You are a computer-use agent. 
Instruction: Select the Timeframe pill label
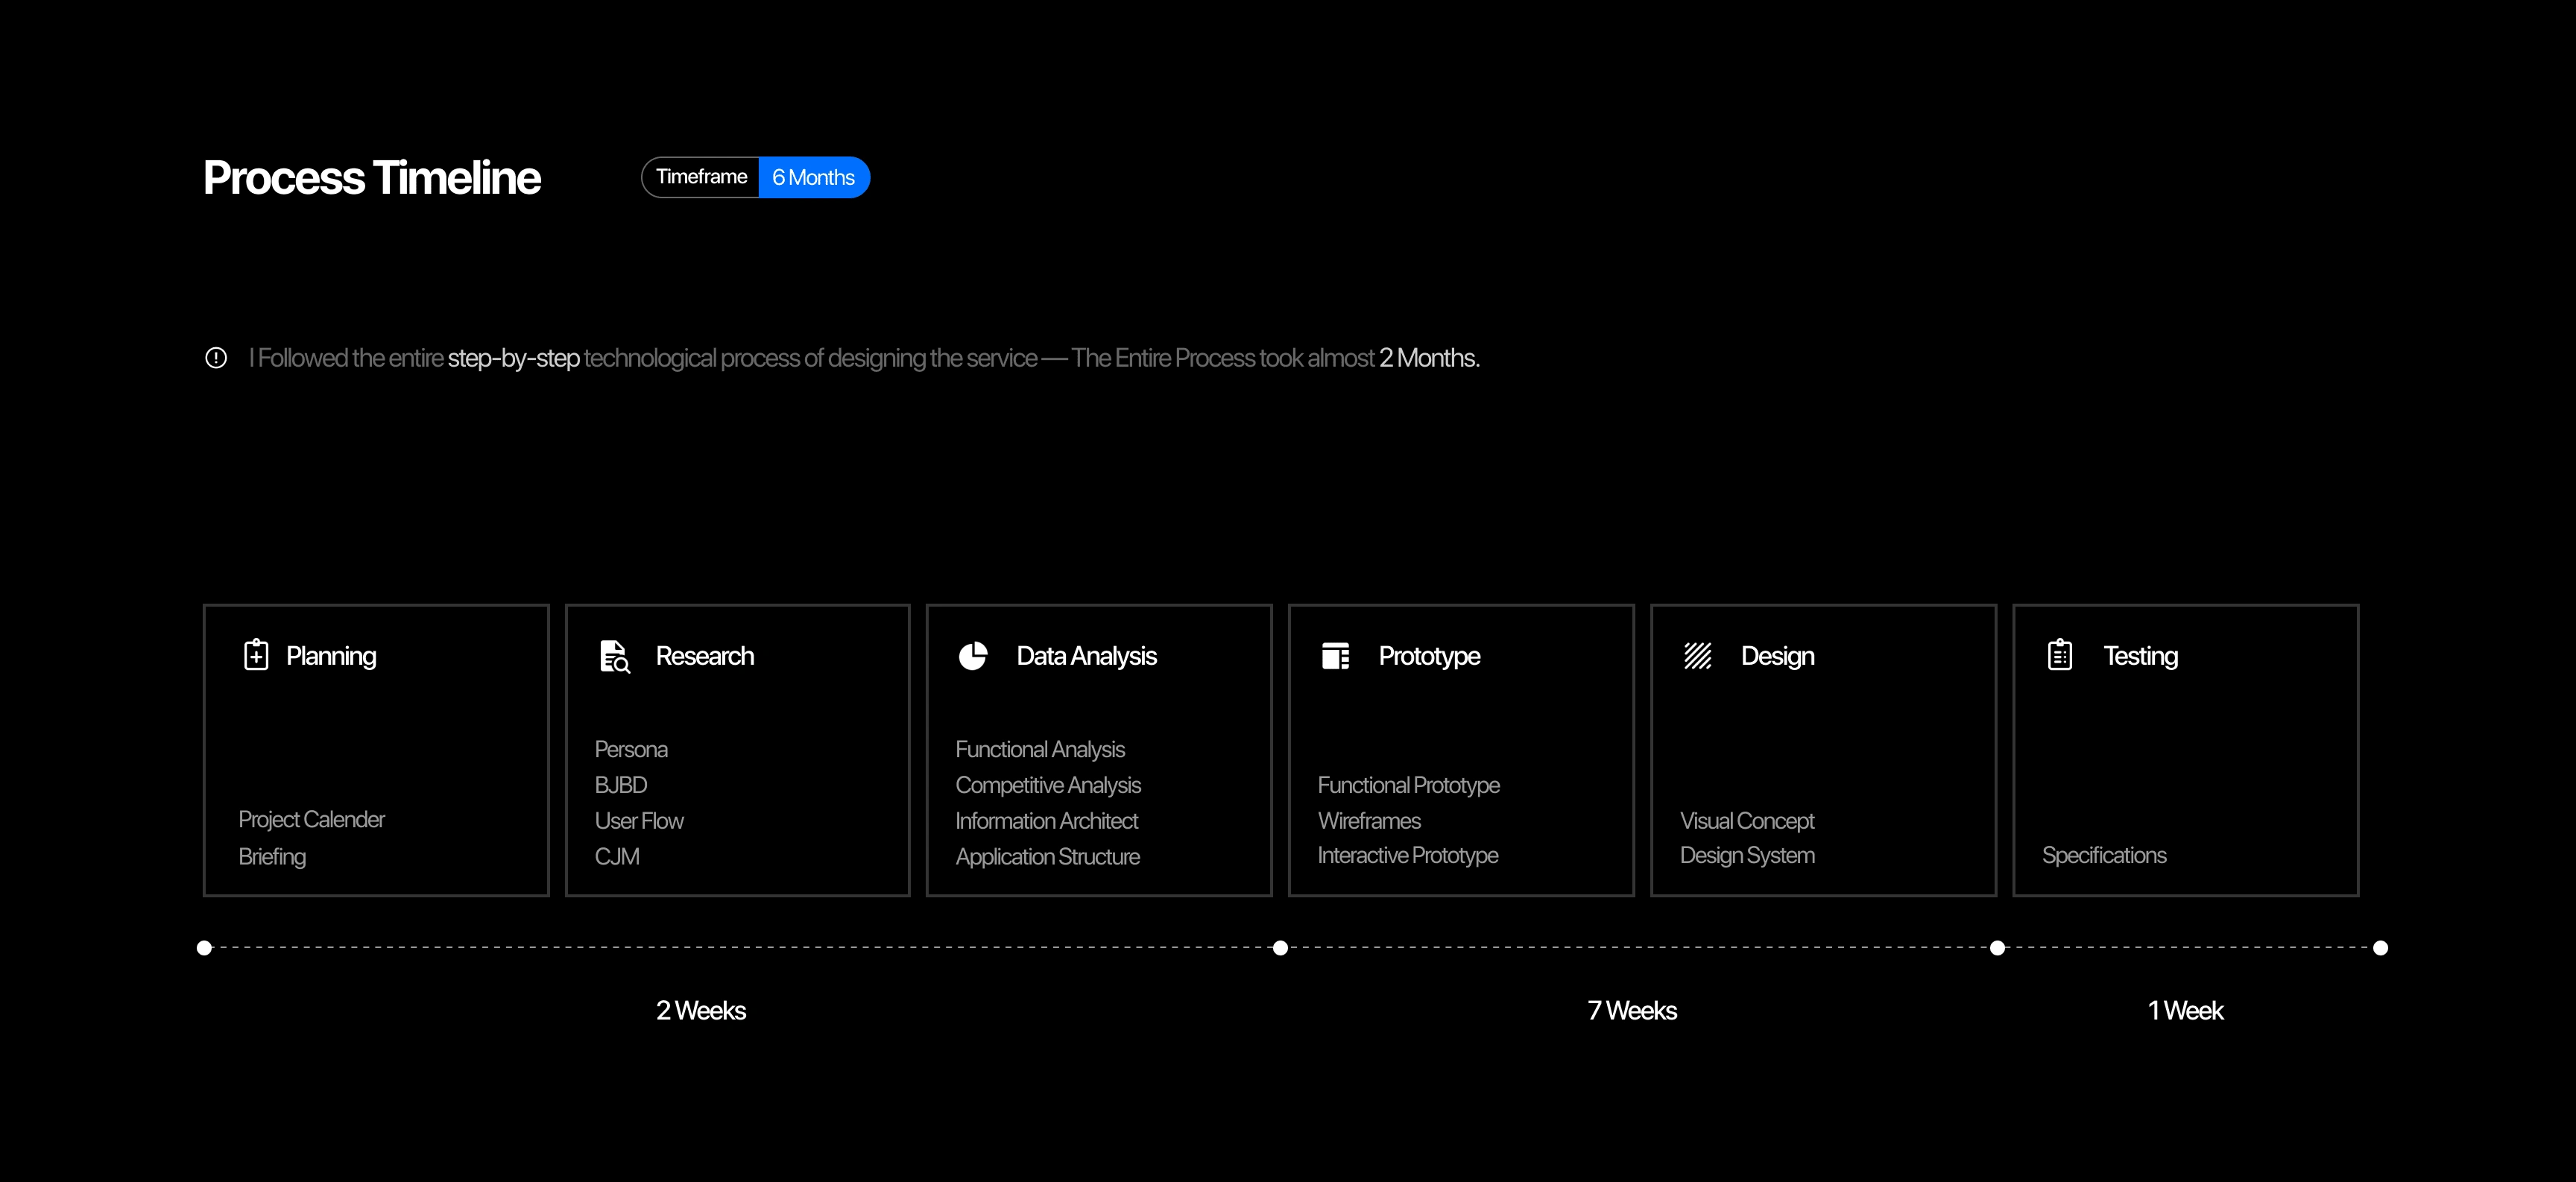[701, 177]
